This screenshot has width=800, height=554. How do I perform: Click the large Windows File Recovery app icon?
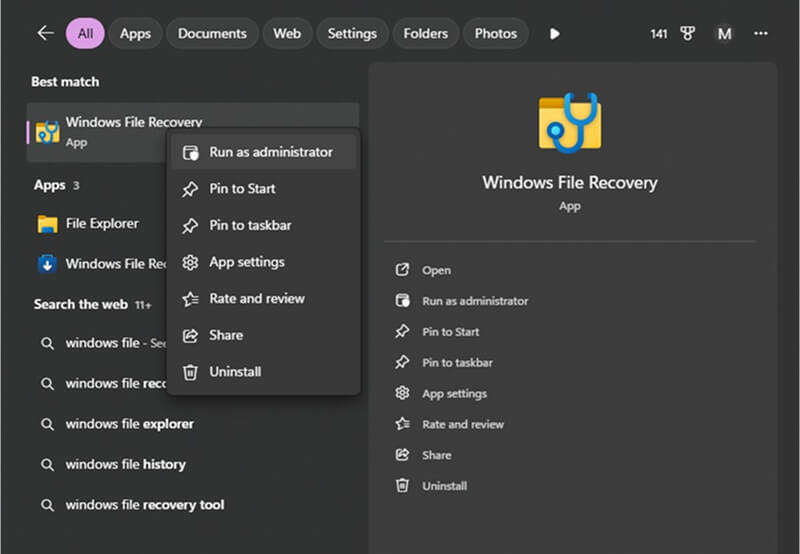click(x=570, y=123)
